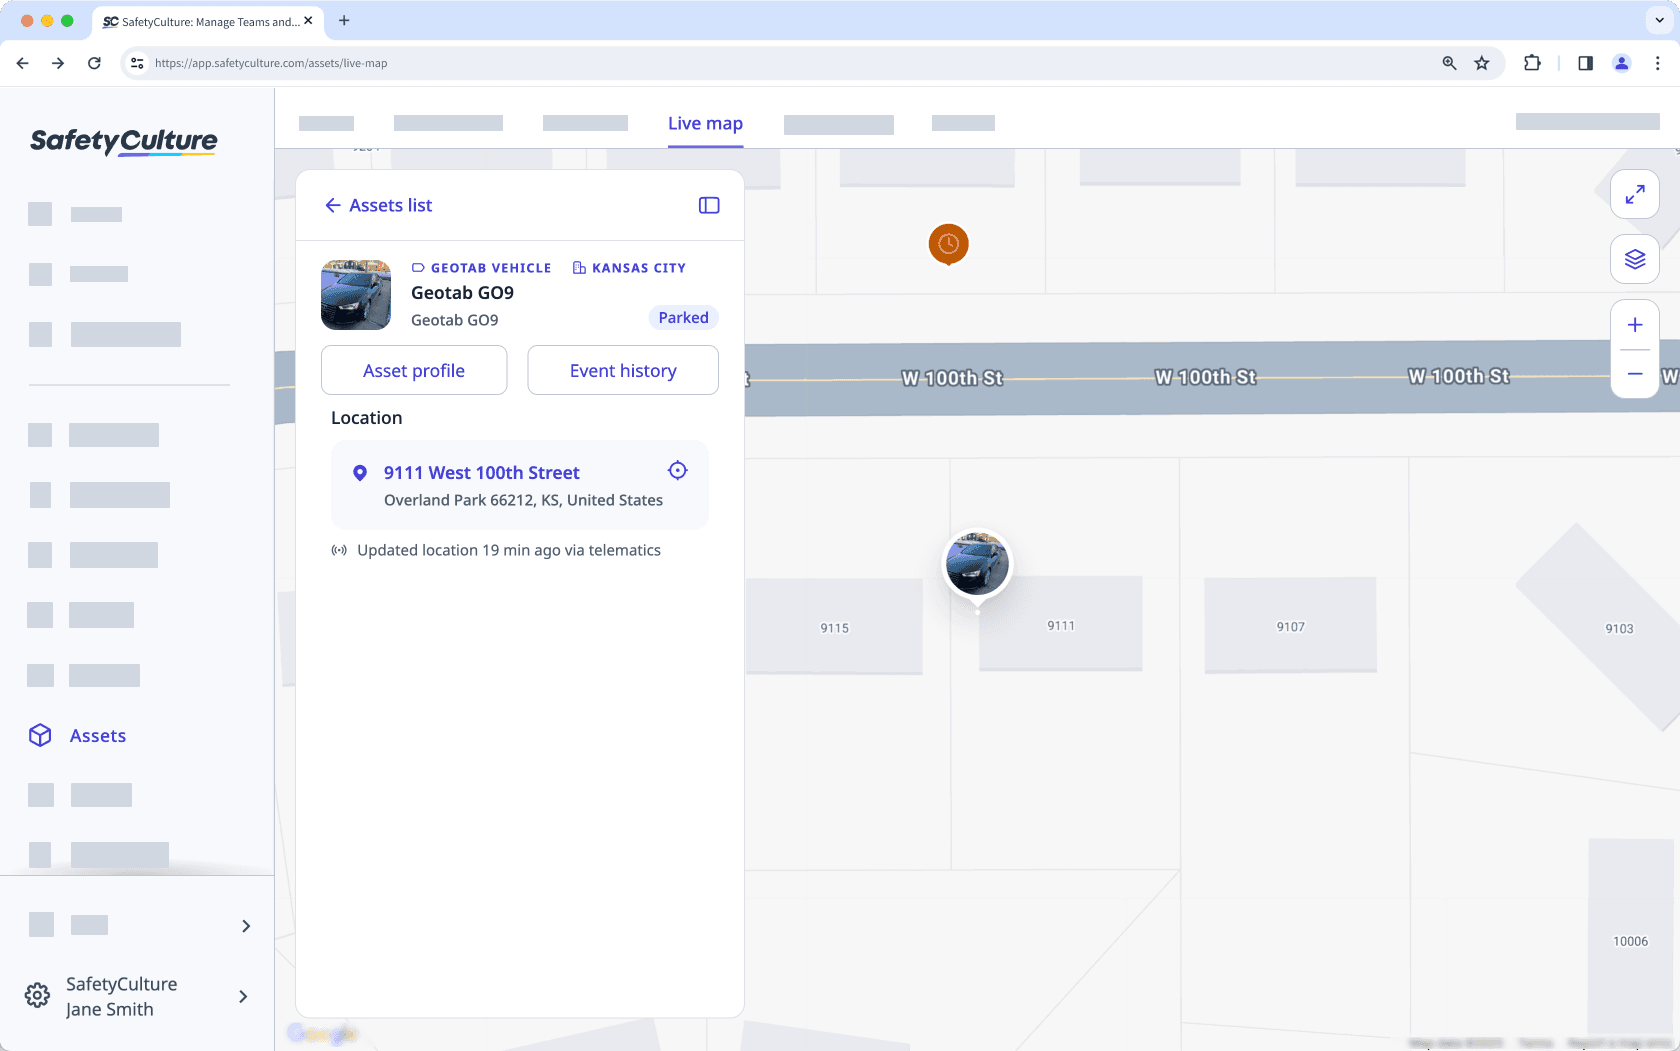Viewport: 1680px width, 1051px height.
Task: Center map using the location crosshair icon
Action: pyautogui.click(x=678, y=470)
